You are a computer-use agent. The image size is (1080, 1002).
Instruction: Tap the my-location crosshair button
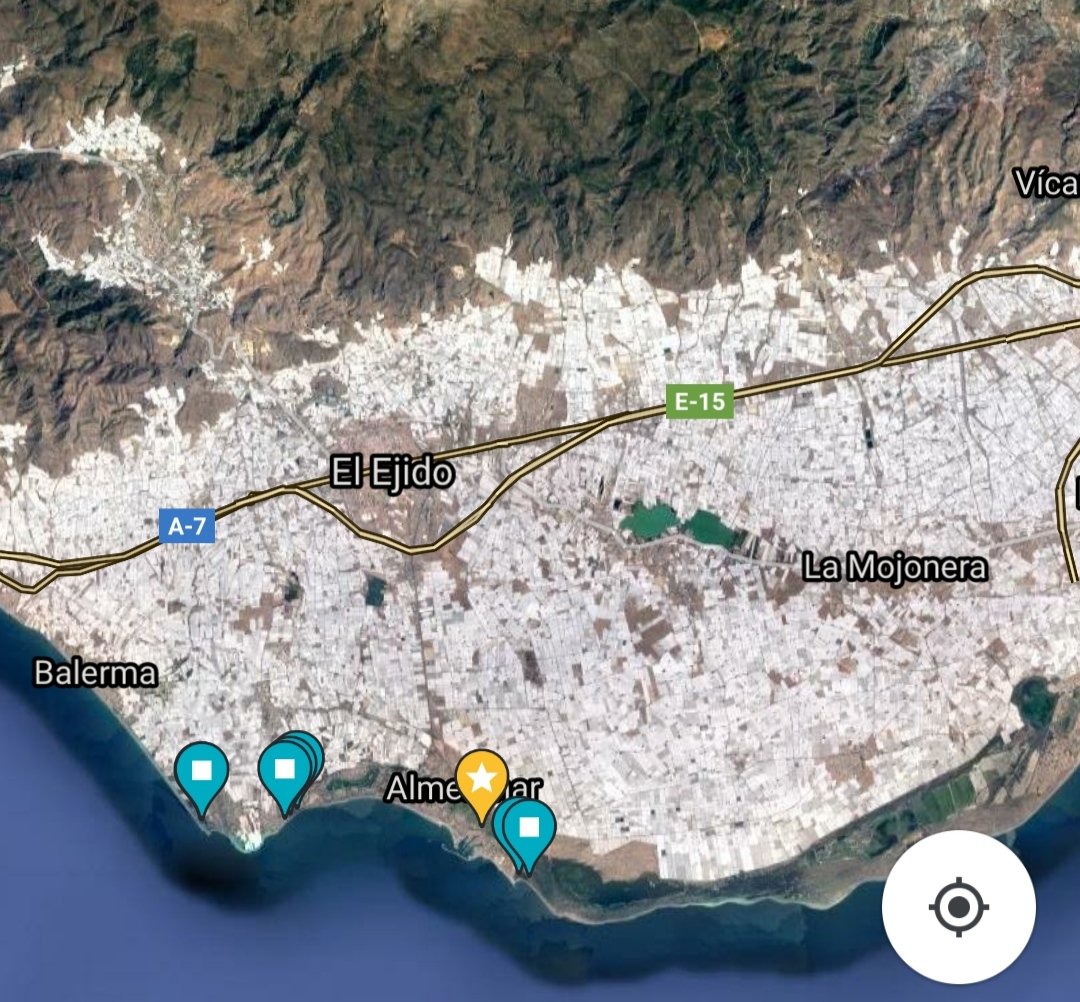(x=959, y=907)
